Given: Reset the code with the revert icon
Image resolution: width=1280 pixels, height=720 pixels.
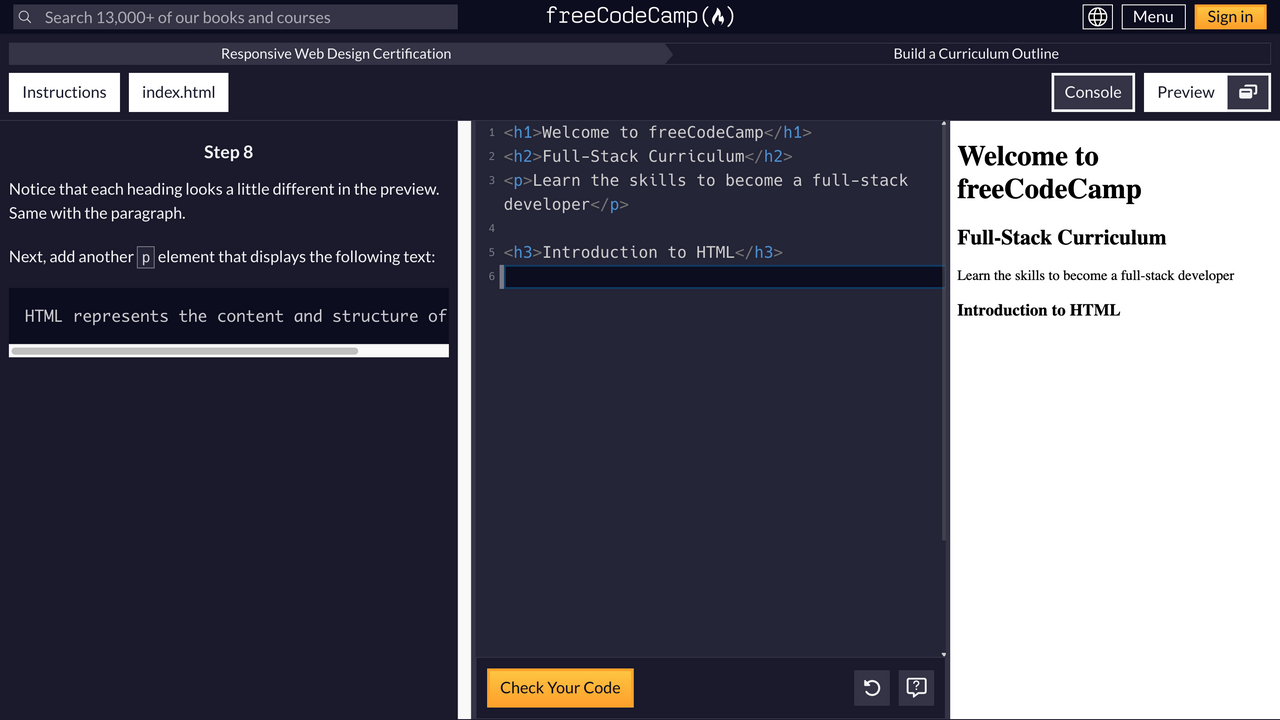Looking at the screenshot, I should pyautogui.click(x=872, y=688).
